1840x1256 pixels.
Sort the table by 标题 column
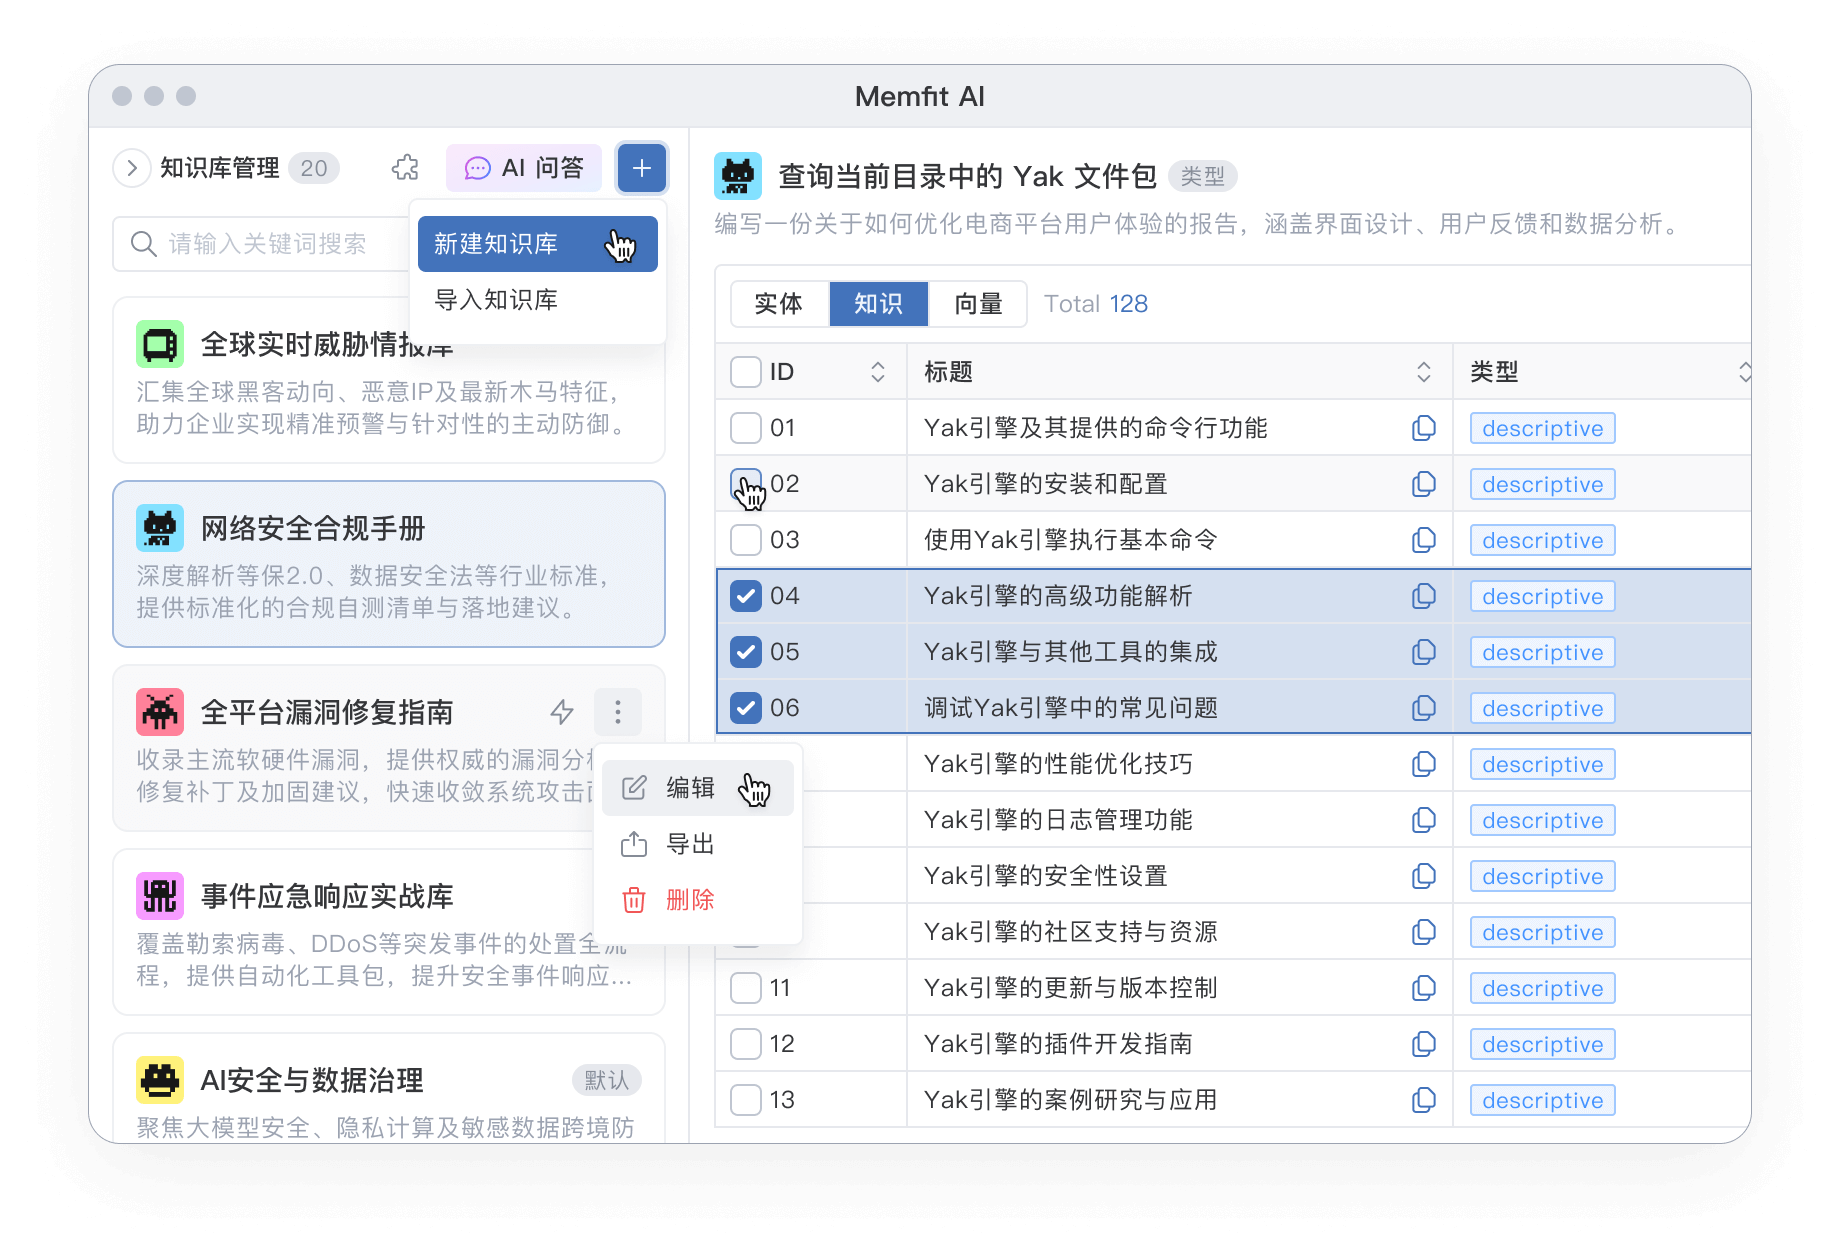click(1423, 372)
